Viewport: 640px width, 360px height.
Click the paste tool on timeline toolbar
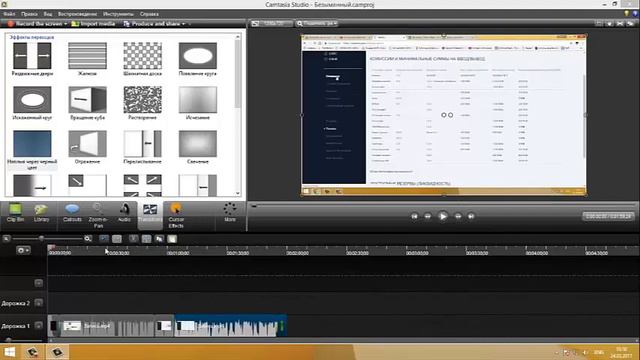coord(172,239)
